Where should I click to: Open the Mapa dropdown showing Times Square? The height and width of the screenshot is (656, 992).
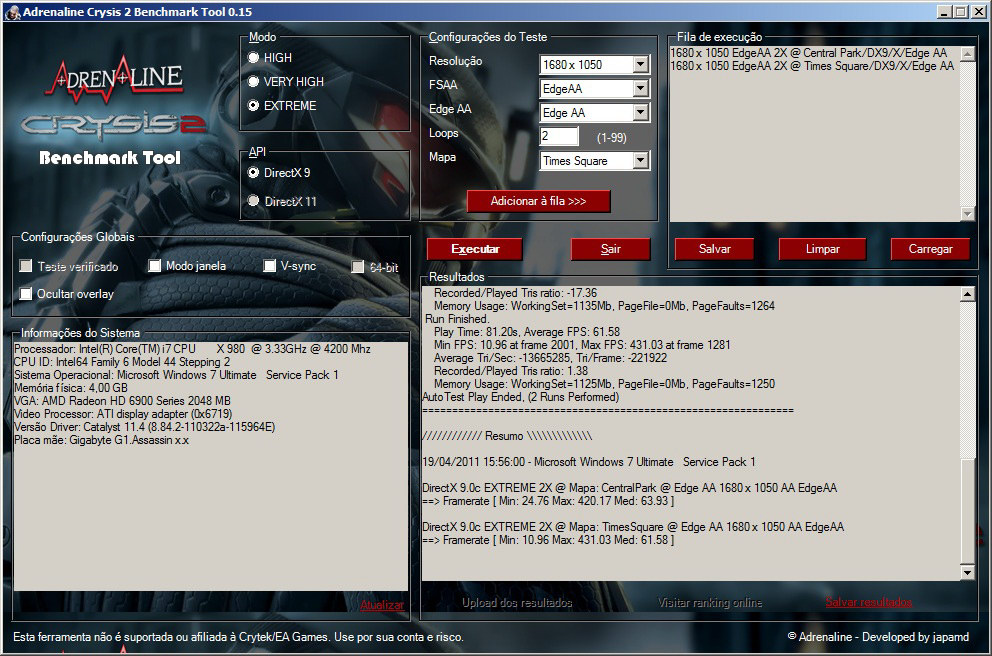click(x=640, y=161)
